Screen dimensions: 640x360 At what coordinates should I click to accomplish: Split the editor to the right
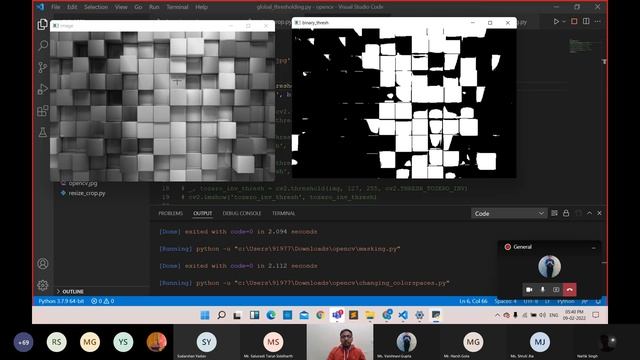tap(586, 21)
